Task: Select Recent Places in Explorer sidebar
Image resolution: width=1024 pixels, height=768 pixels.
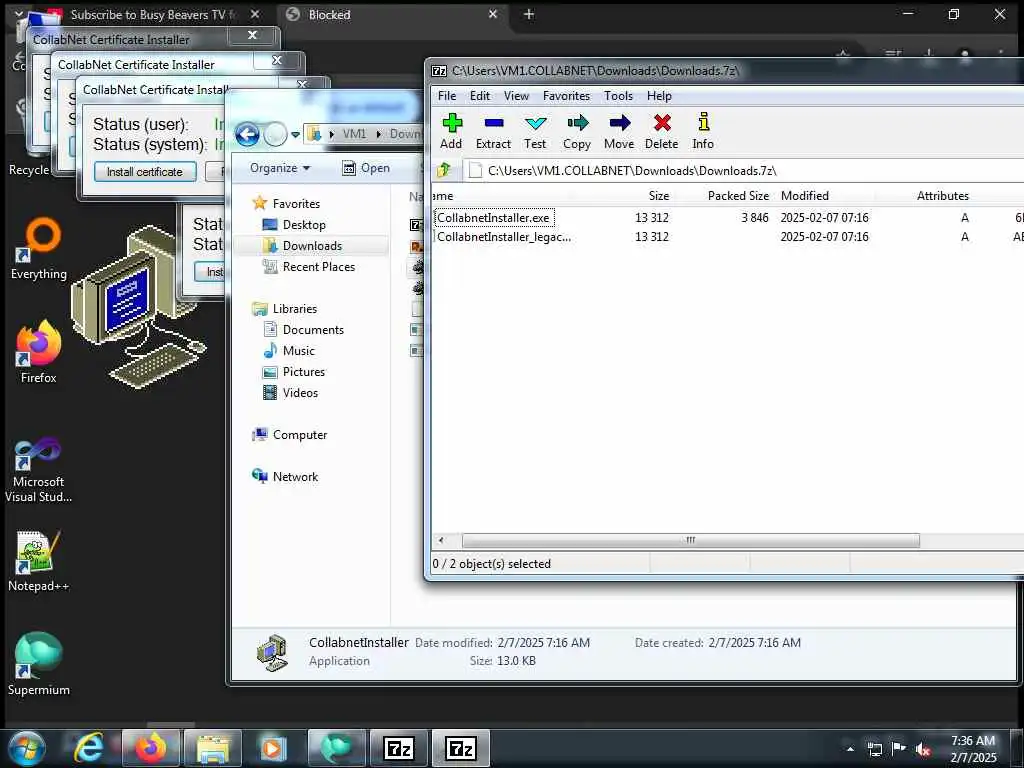Action: [x=309, y=266]
